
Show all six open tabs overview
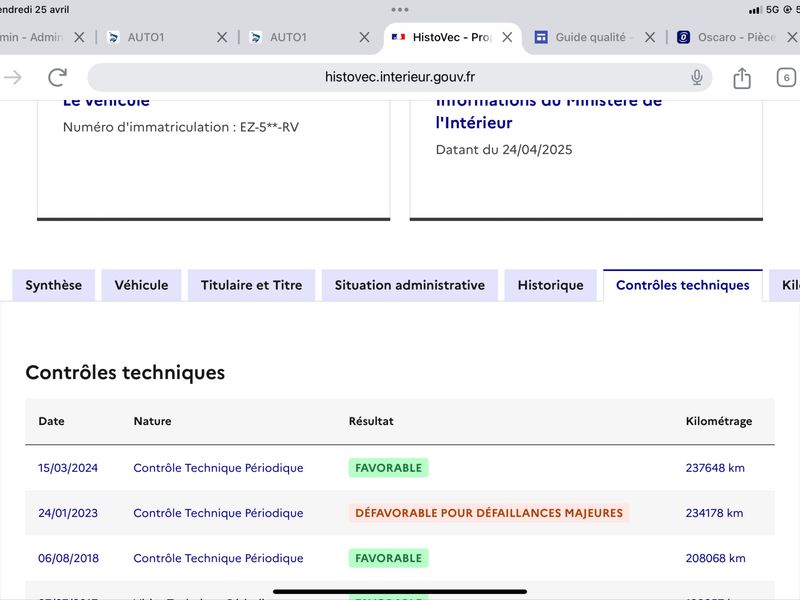coord(786,78)
